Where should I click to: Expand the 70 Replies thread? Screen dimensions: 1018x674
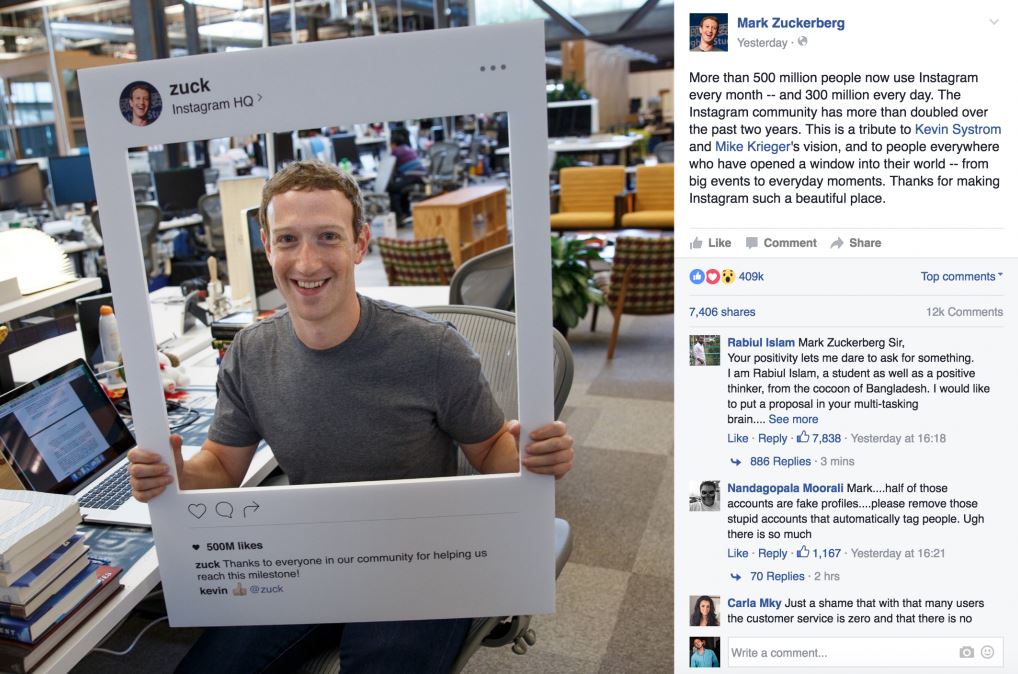pos(776,576)
